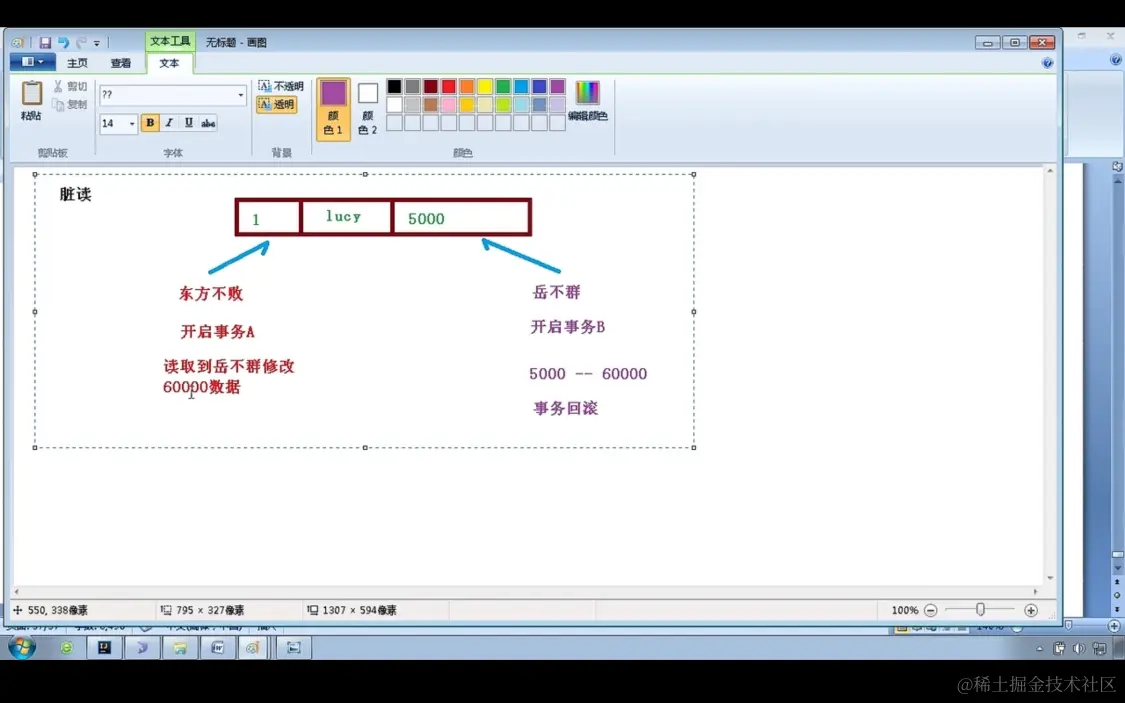
Task: Pick the bright red color swatch
Action: point(448,86)
